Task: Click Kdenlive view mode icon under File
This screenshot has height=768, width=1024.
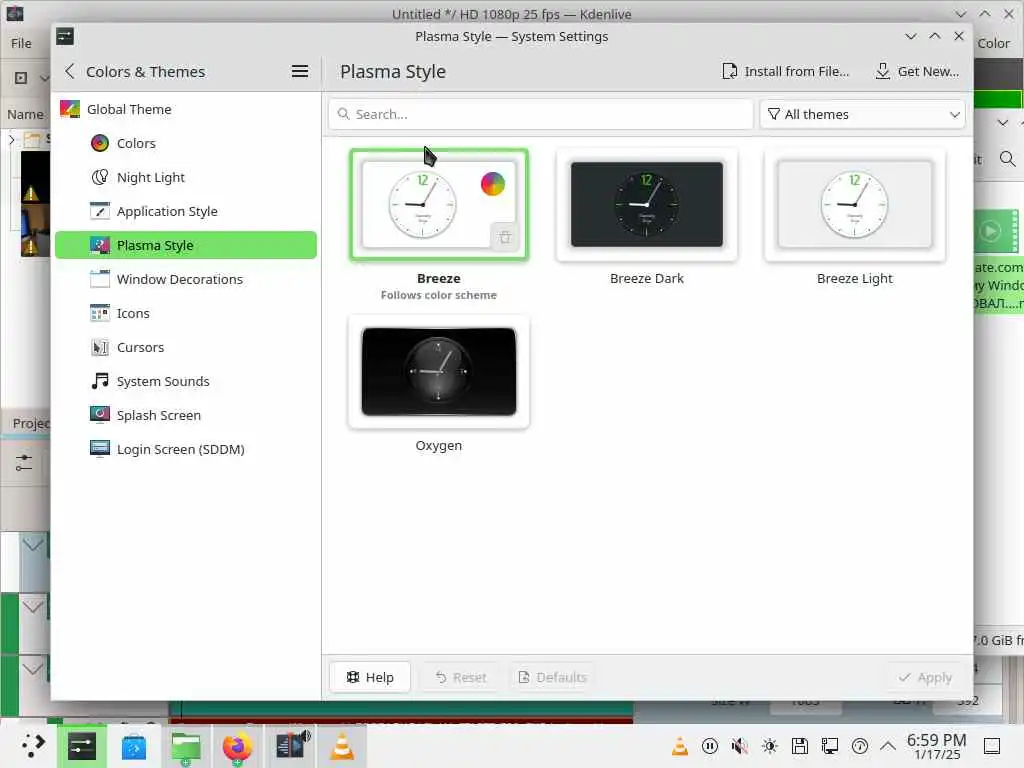Action: [21, 78]
